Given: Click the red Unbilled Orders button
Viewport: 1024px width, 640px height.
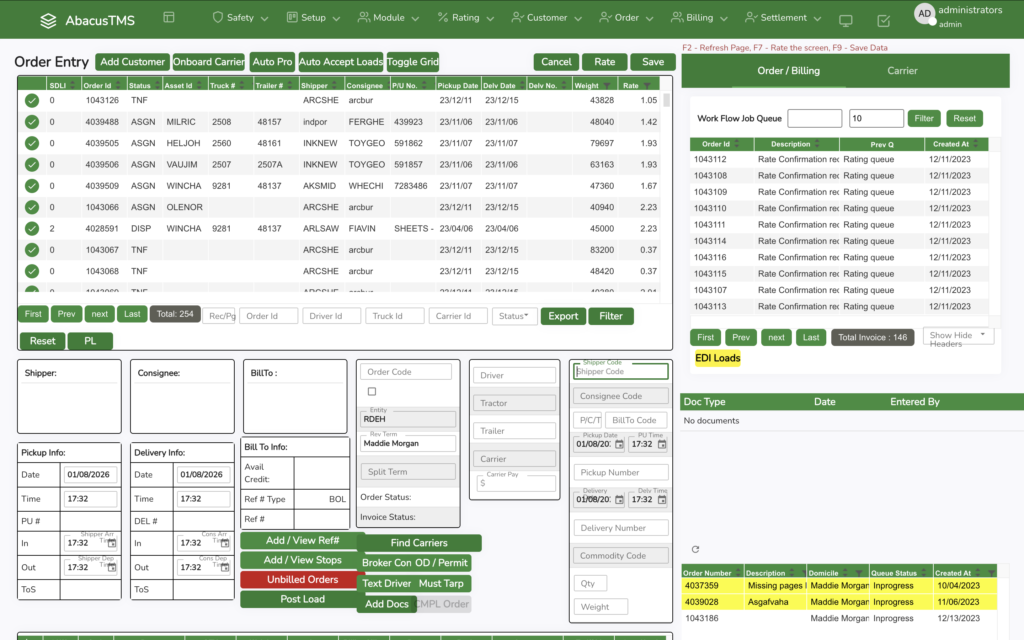Looking at the screenshot, I should tap(302, 580).
